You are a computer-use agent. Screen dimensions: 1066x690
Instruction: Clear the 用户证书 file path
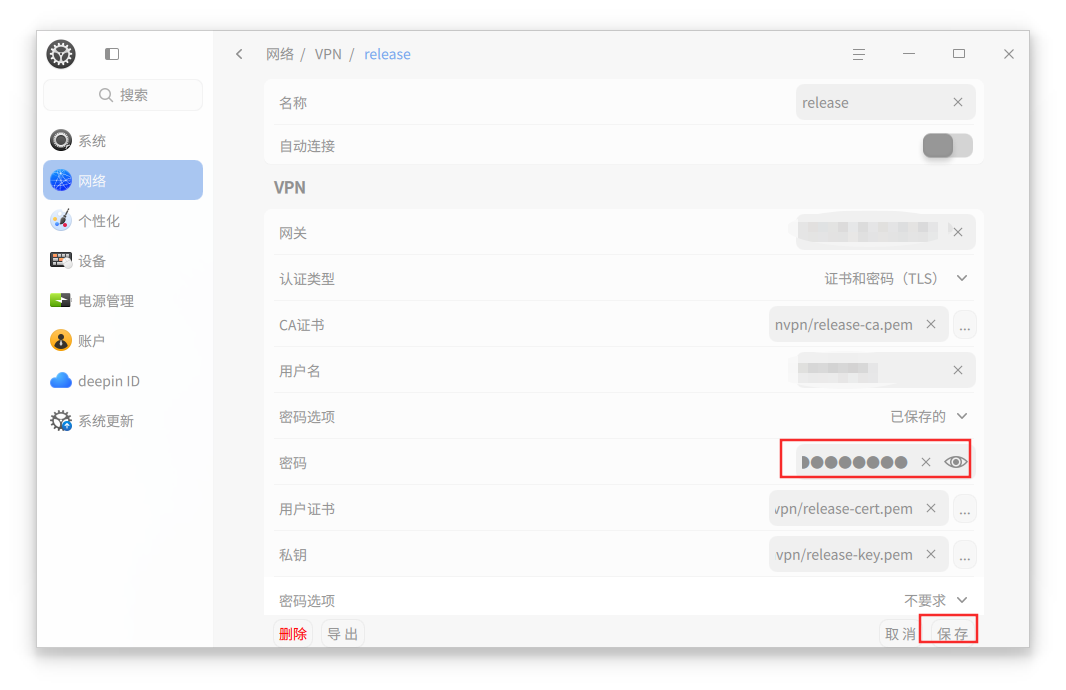[x=931, y=508]
